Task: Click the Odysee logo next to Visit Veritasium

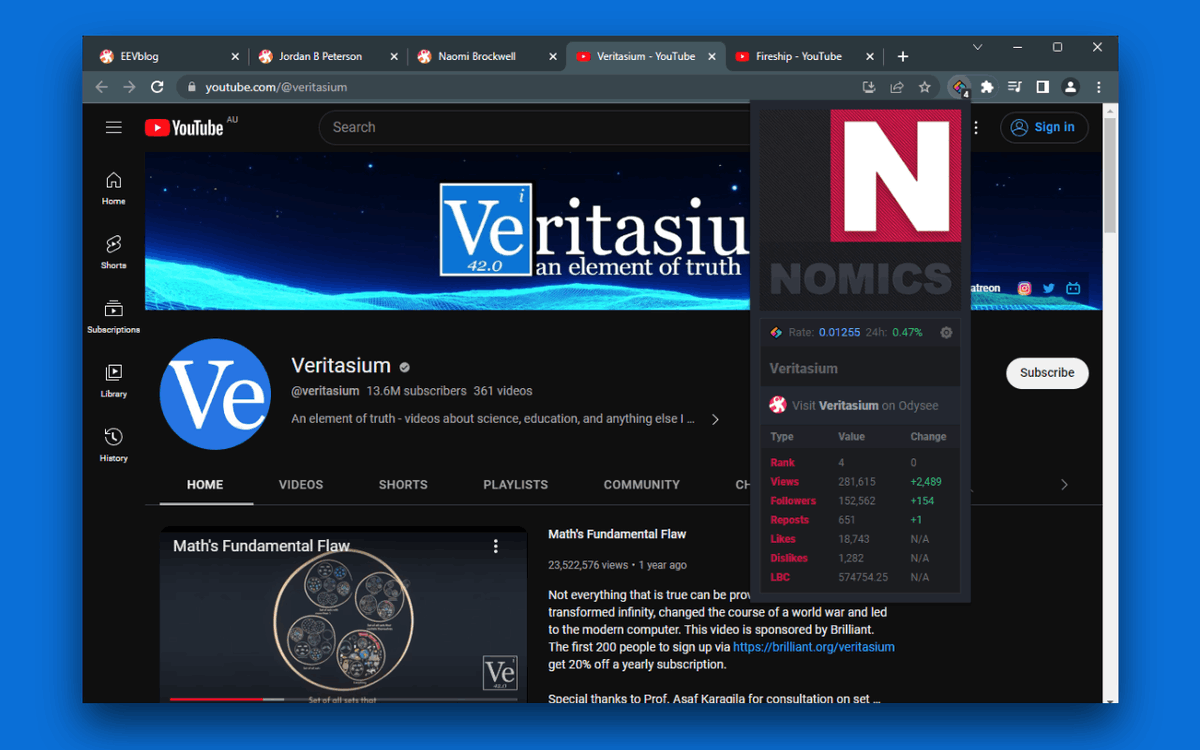Action: tap(778, 405)
